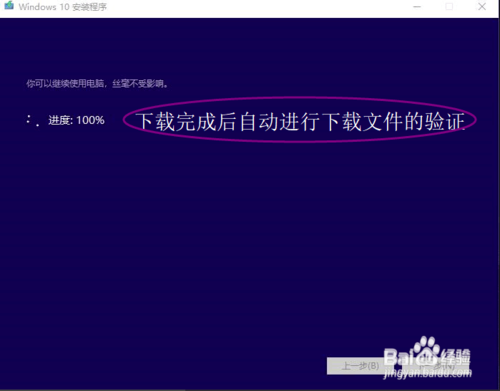
Task: Click the loading spinner dots beside 进度
Action: [33, 120]
